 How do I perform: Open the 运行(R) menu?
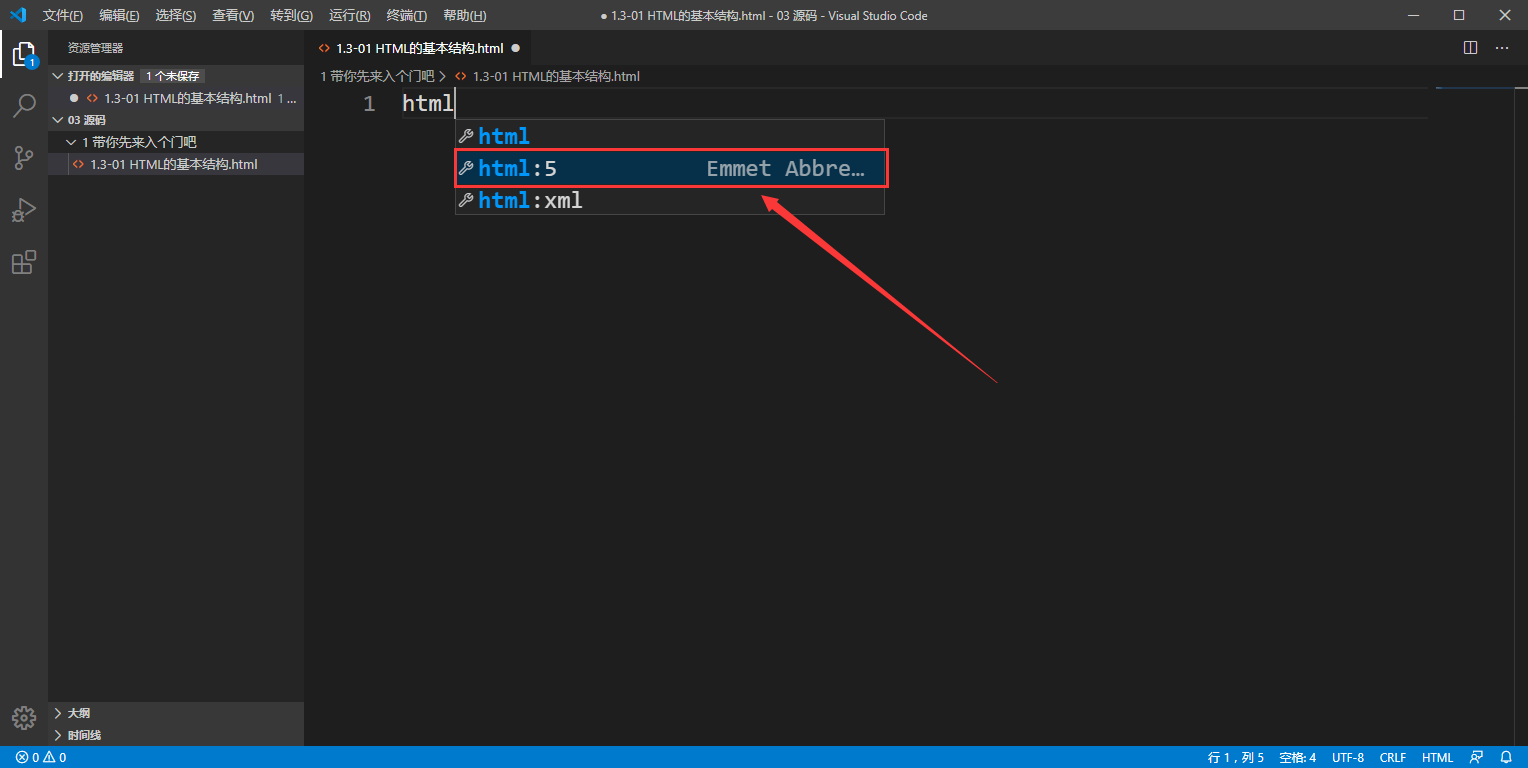coord(349,16)
